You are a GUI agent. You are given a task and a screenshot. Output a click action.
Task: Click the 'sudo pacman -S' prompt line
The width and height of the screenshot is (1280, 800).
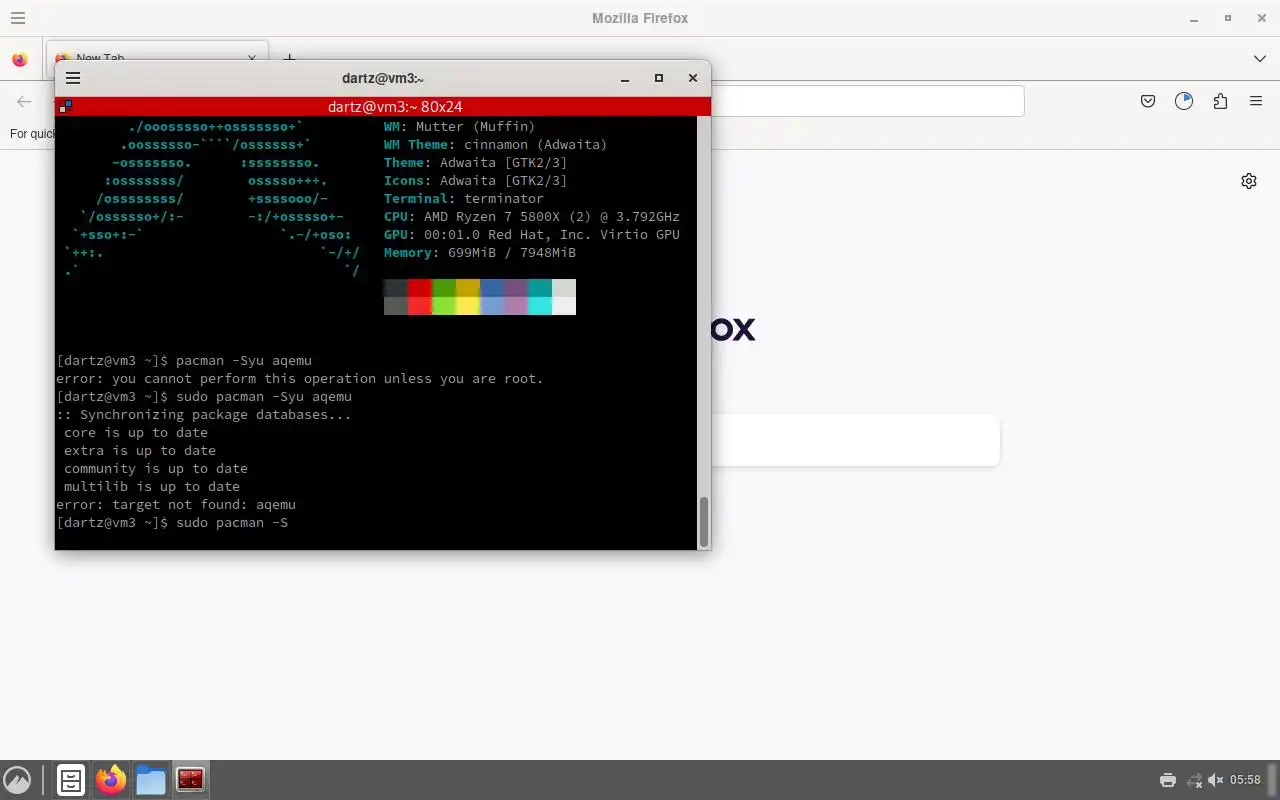(x=172, y=523)
